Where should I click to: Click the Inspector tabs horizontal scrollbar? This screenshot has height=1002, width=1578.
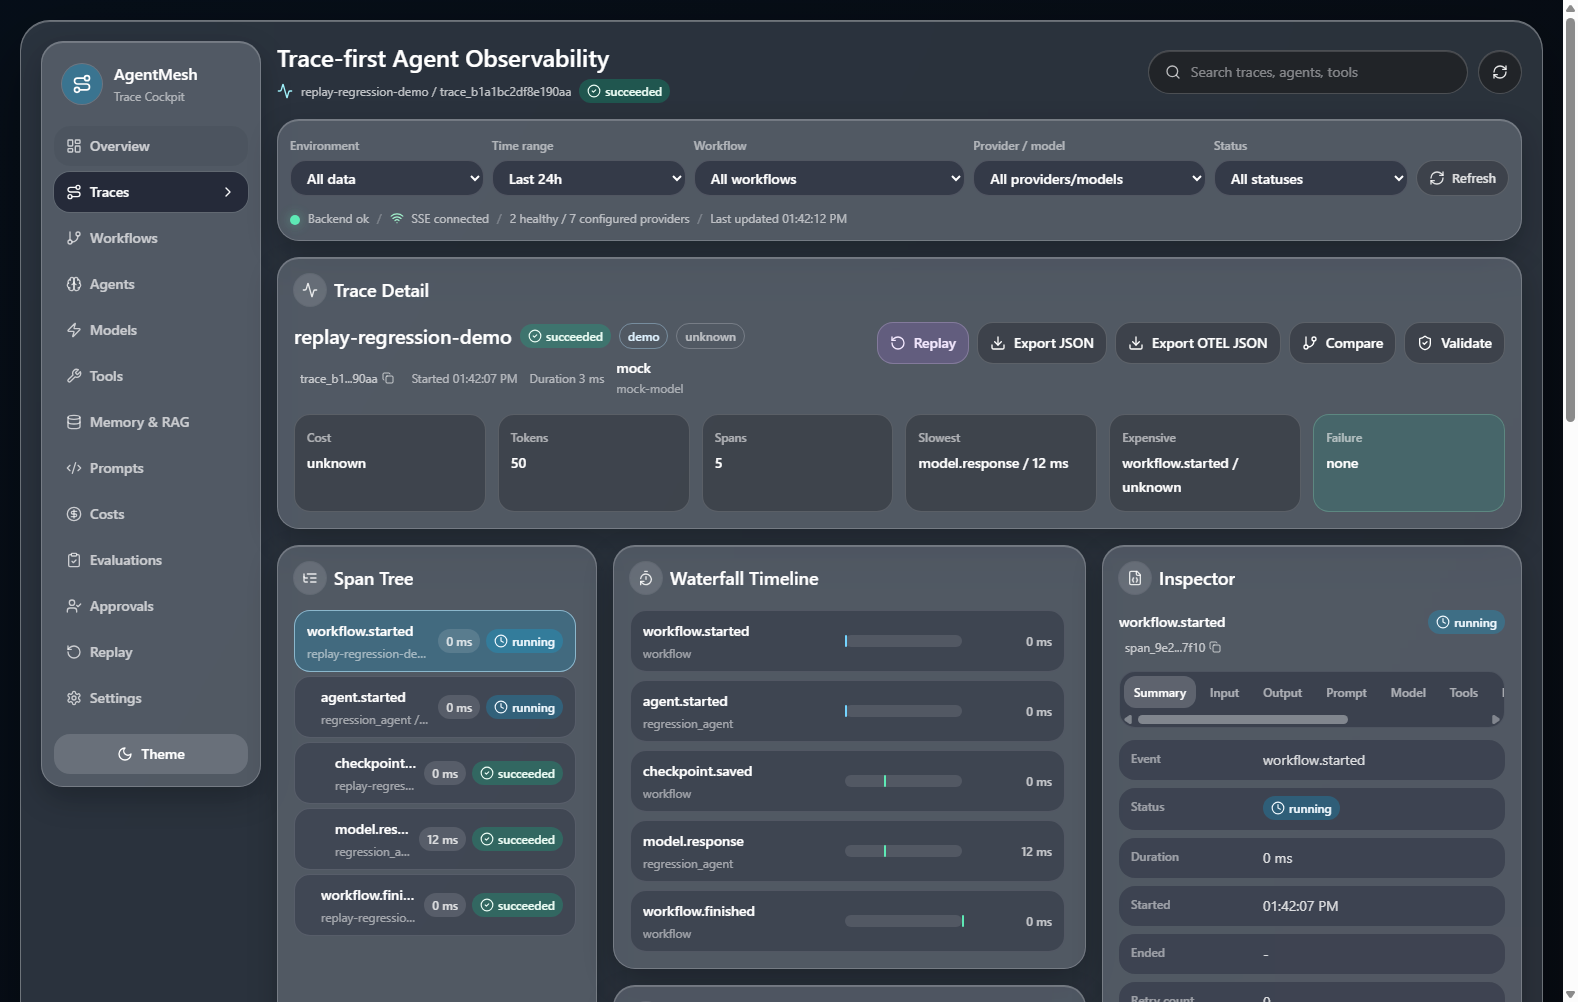coord(1243,719)
